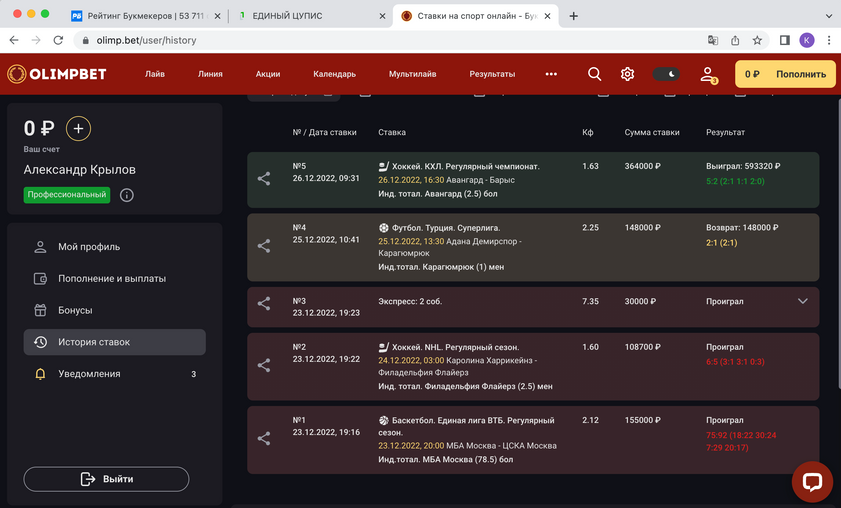Click the browser share icon
Viewport: 841px width, 508px height.
coord(735,40)
